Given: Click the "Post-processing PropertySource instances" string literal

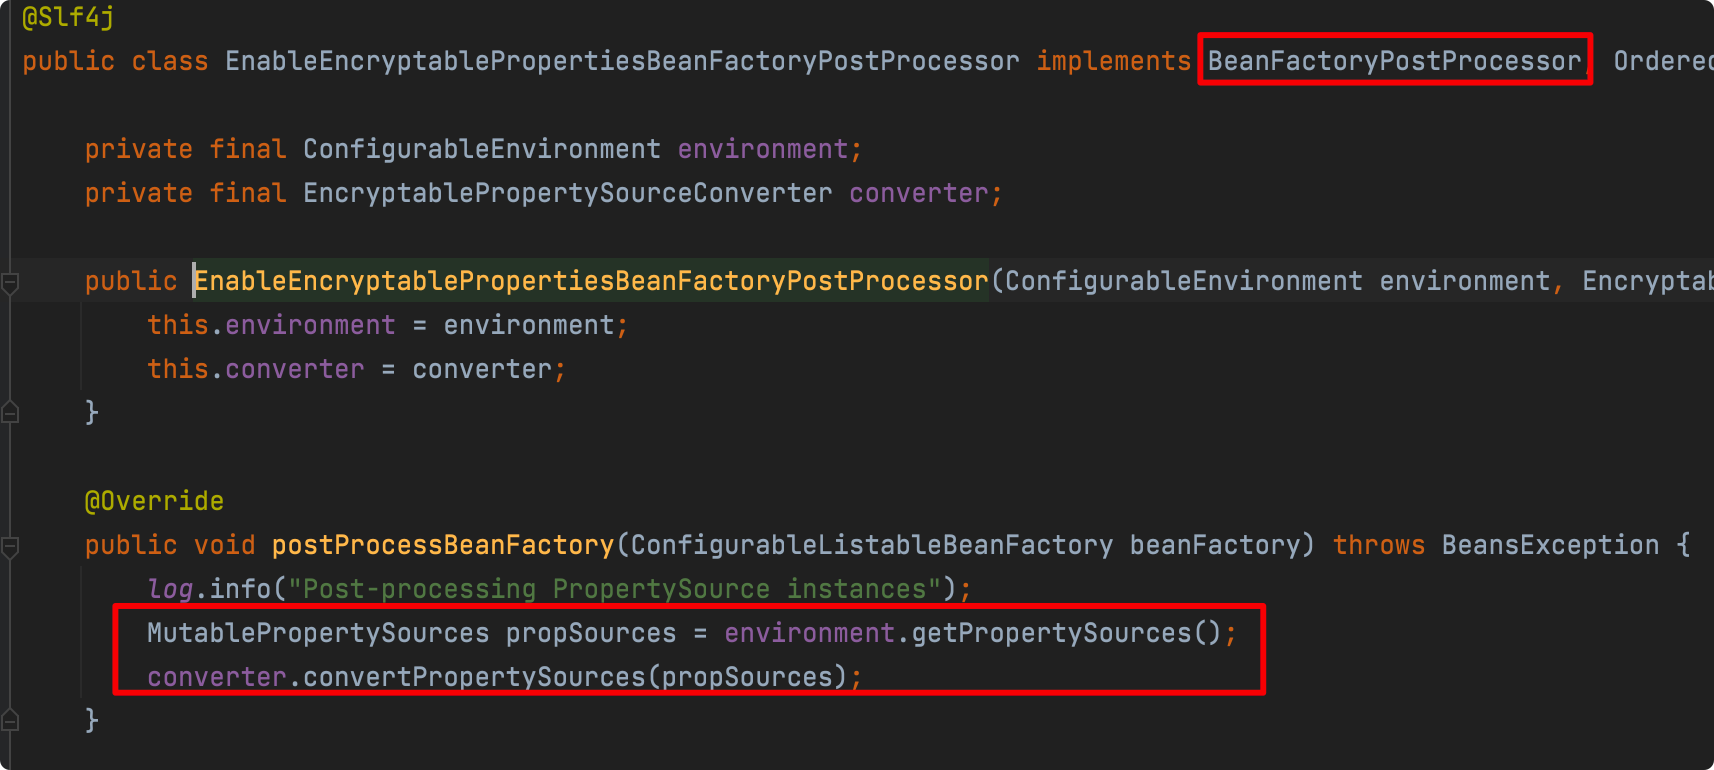Looking at the screenshot, I should [x=615, y=589].
